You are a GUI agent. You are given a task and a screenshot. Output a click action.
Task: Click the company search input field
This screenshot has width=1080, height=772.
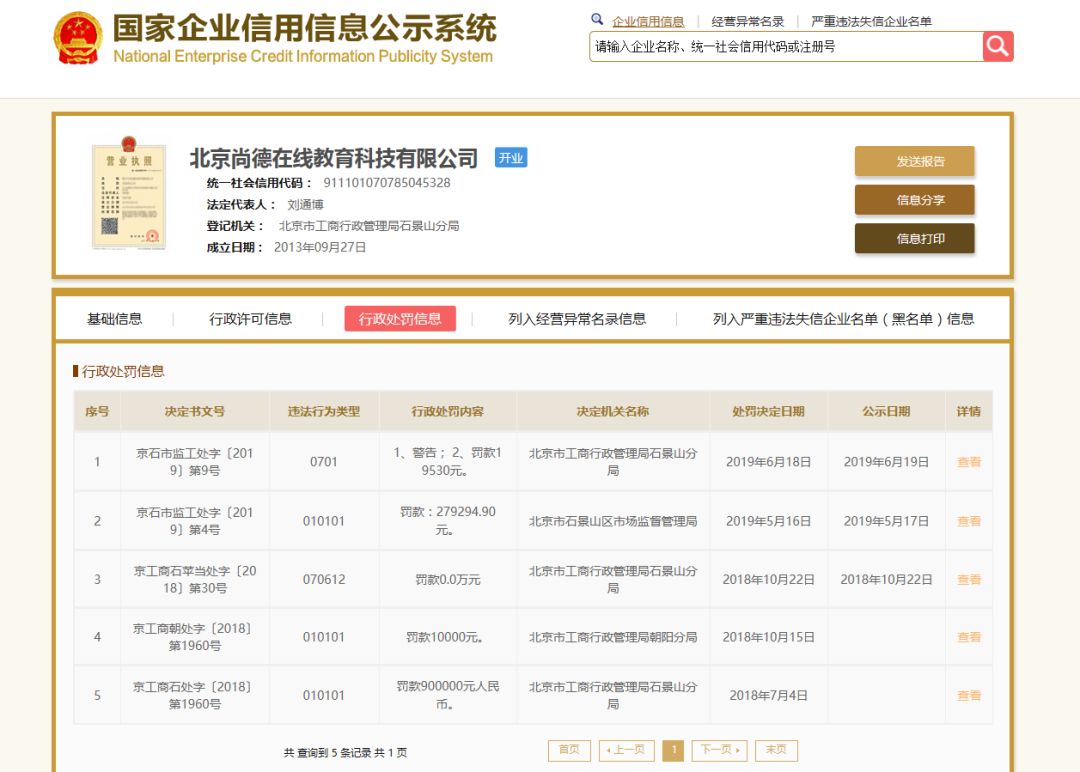(780, 46)
